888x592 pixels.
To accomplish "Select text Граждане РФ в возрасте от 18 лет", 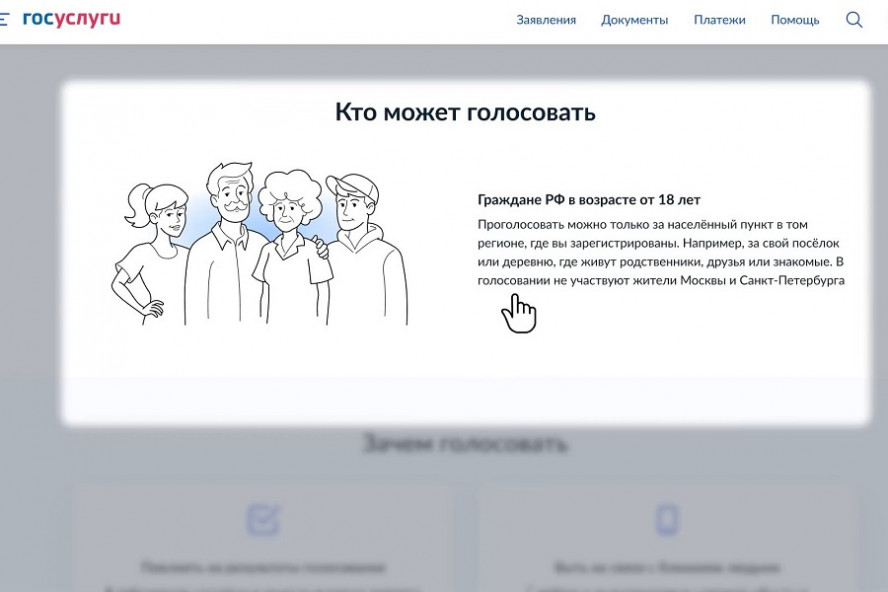I will tap(589, 199).
